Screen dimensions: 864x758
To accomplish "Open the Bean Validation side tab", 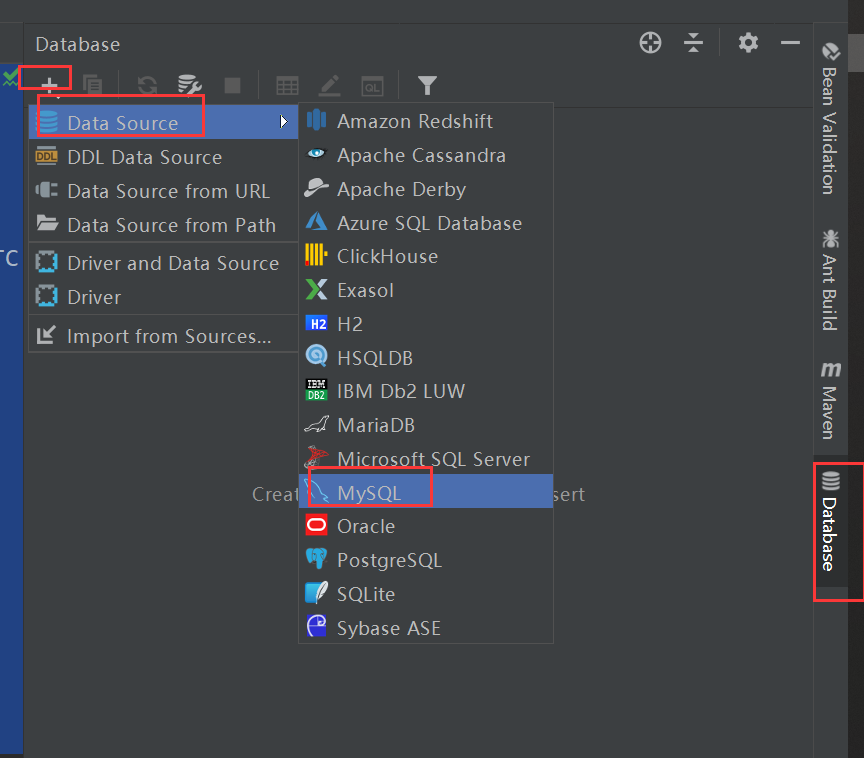I will [x=830, y=118].
